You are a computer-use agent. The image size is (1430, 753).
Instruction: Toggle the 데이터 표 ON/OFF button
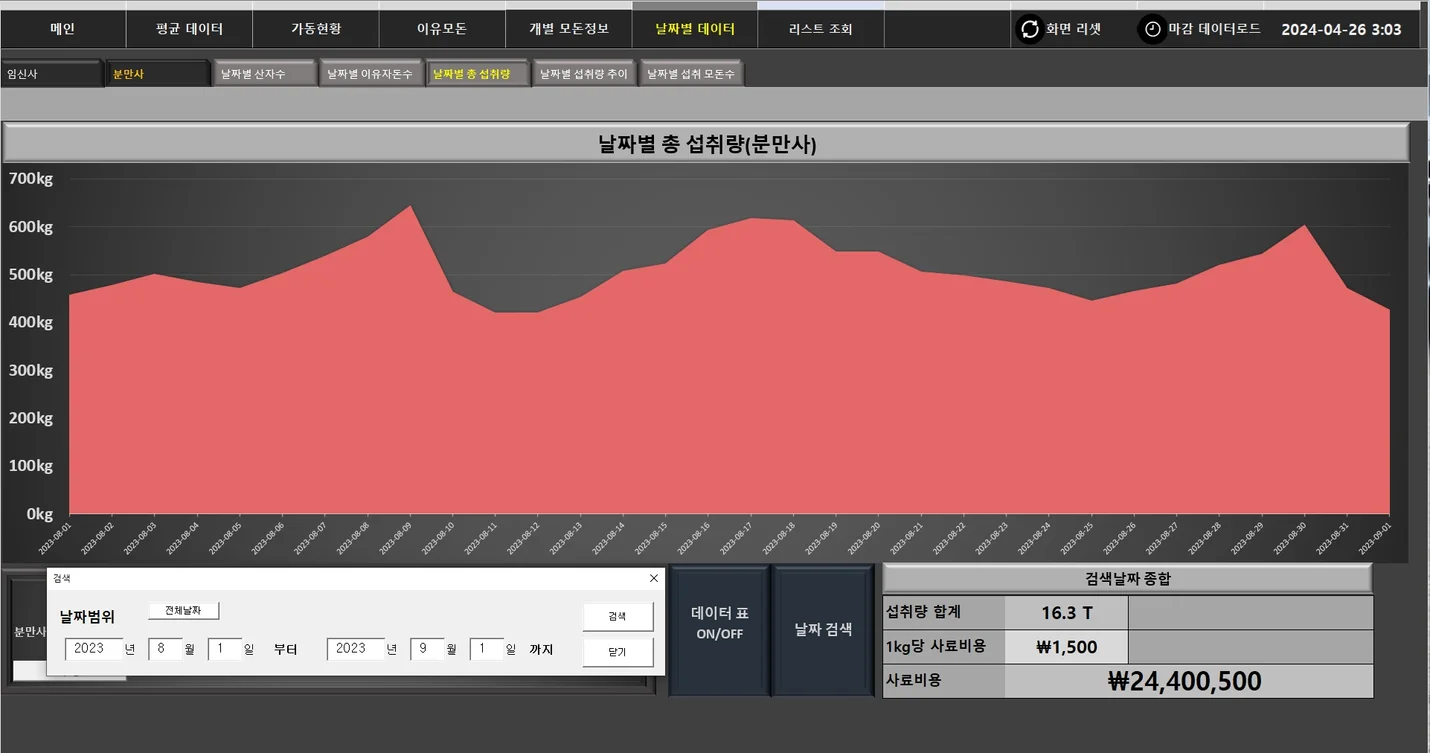(x=719, y=630)
